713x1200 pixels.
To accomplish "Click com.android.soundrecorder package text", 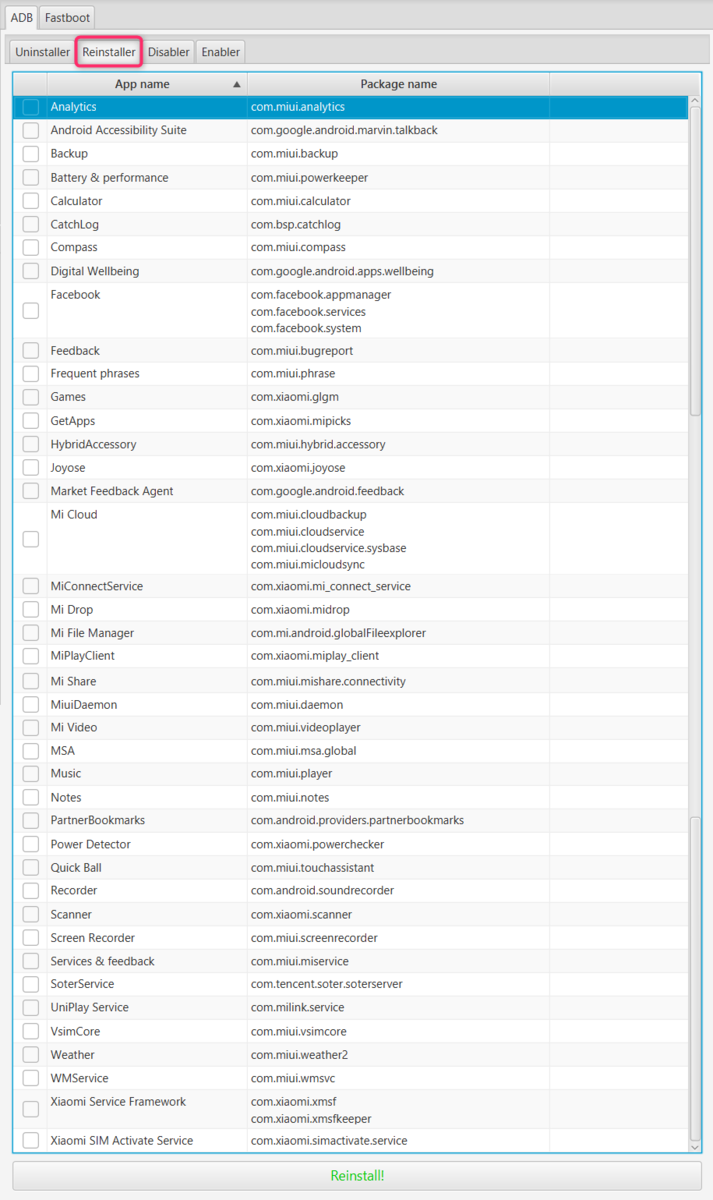I will (322, 890).
